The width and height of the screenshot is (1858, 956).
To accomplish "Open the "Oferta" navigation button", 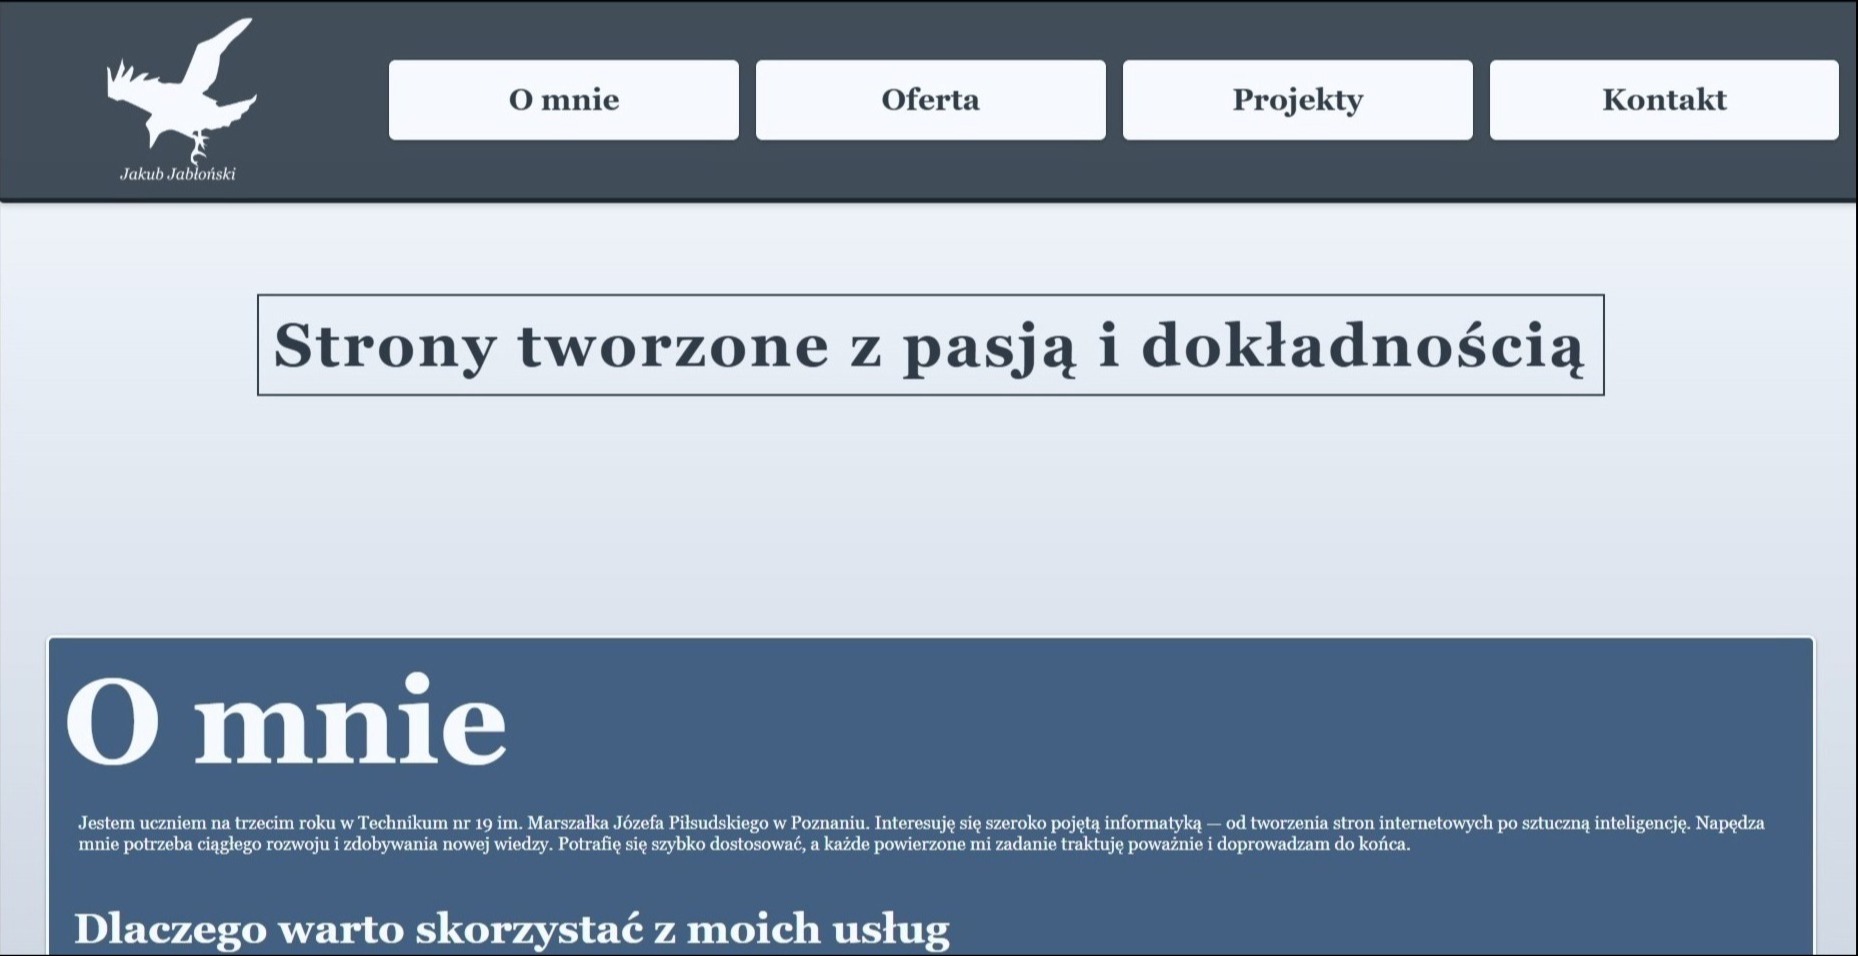I will pos(931,99).
